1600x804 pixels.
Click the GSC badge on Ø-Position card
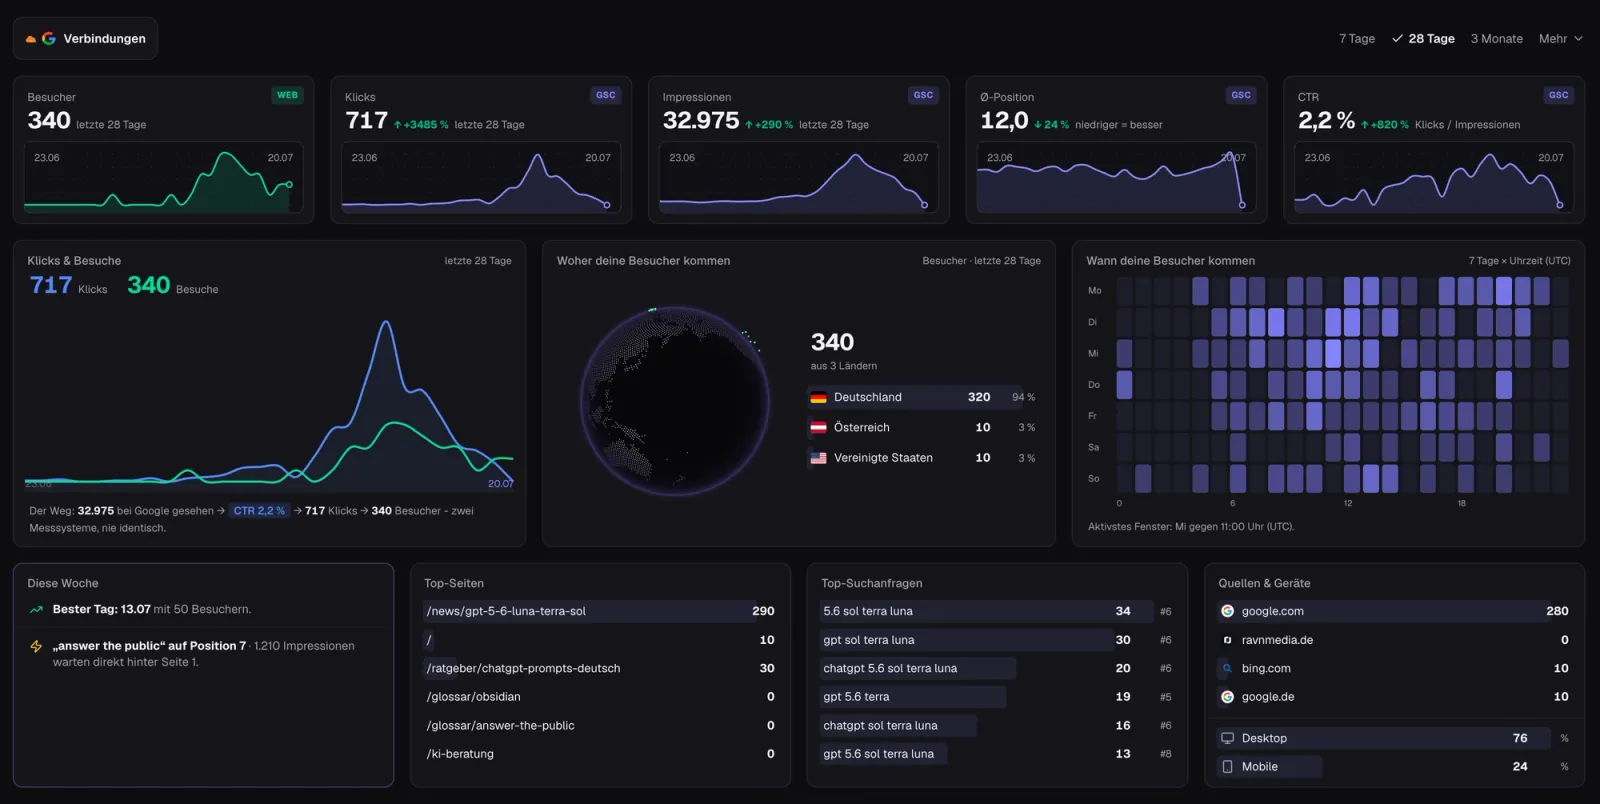(1241, 95)
